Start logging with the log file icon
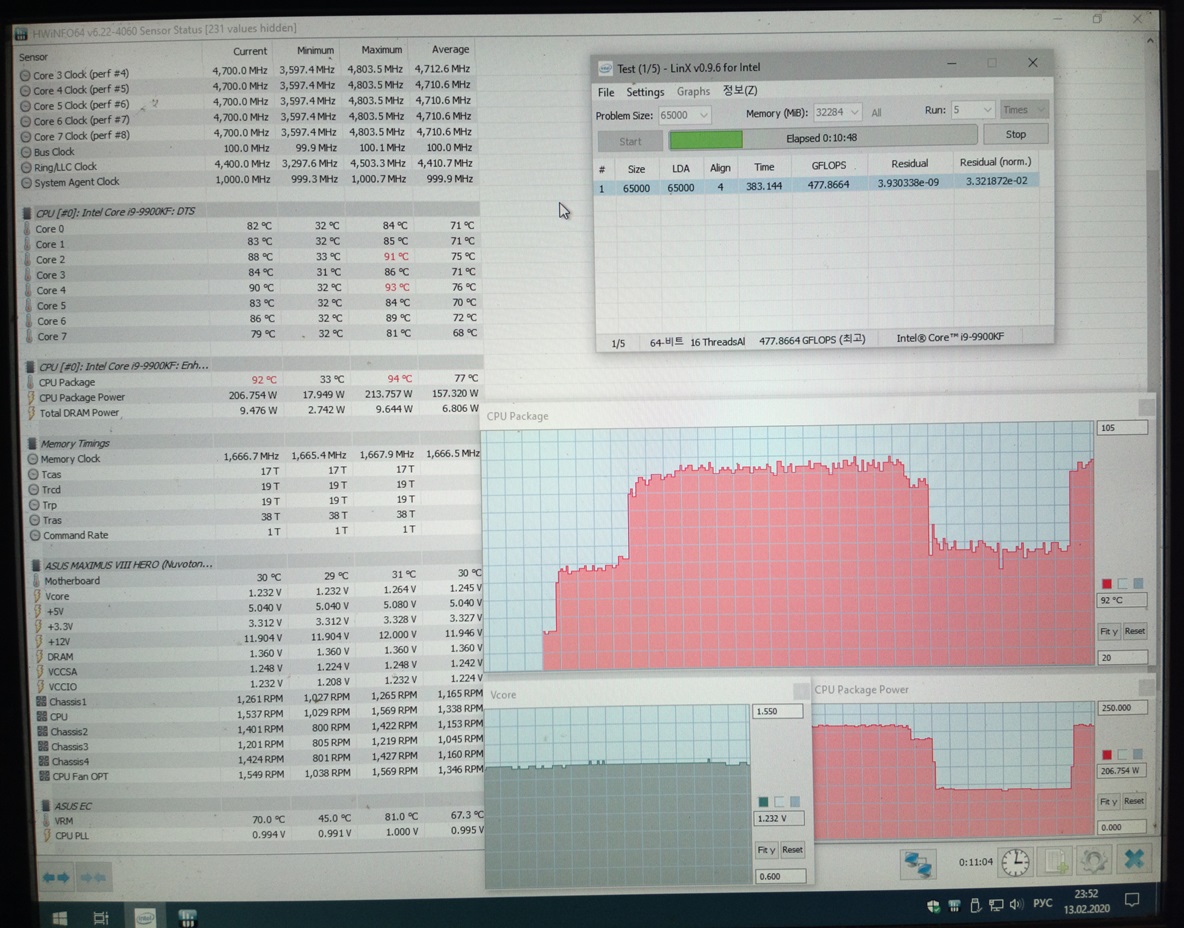Viewport: 1184px width, 928px height. point(1056,861)
